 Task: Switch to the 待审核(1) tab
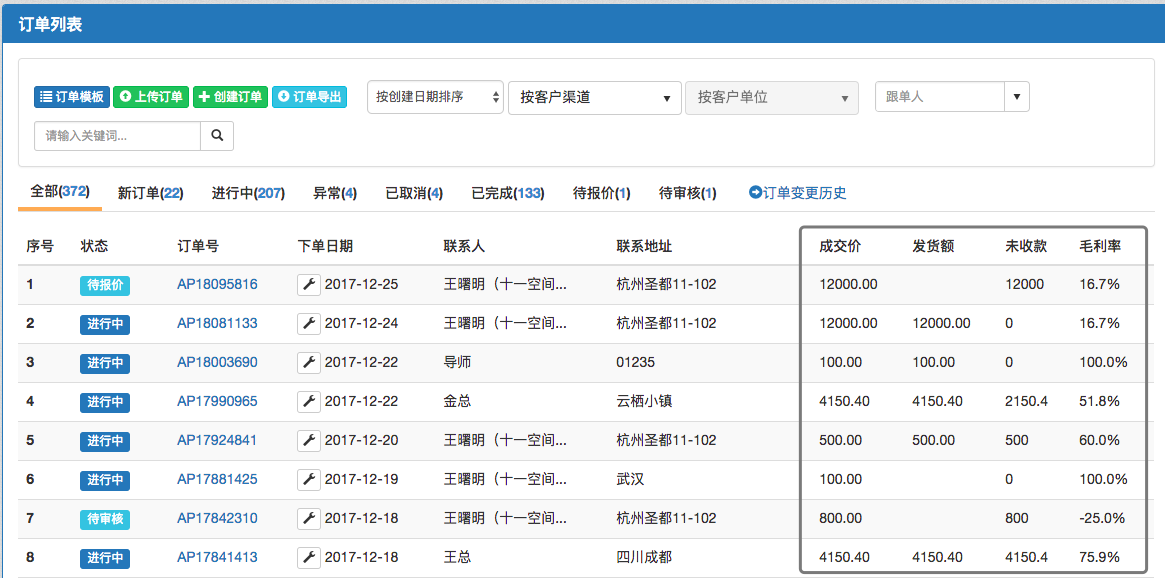coord(688,193)
